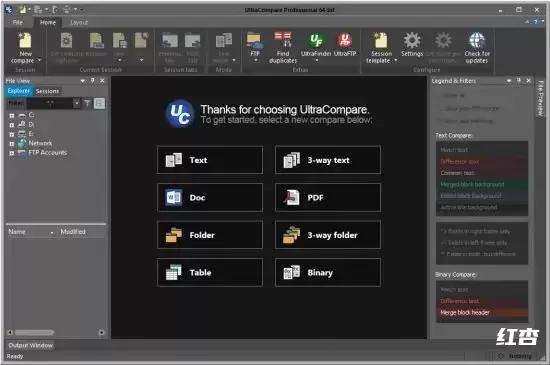Screen dimensions: 550x365
Task: Open Legend & Filters panel options arrow
Action: (509, 81)
